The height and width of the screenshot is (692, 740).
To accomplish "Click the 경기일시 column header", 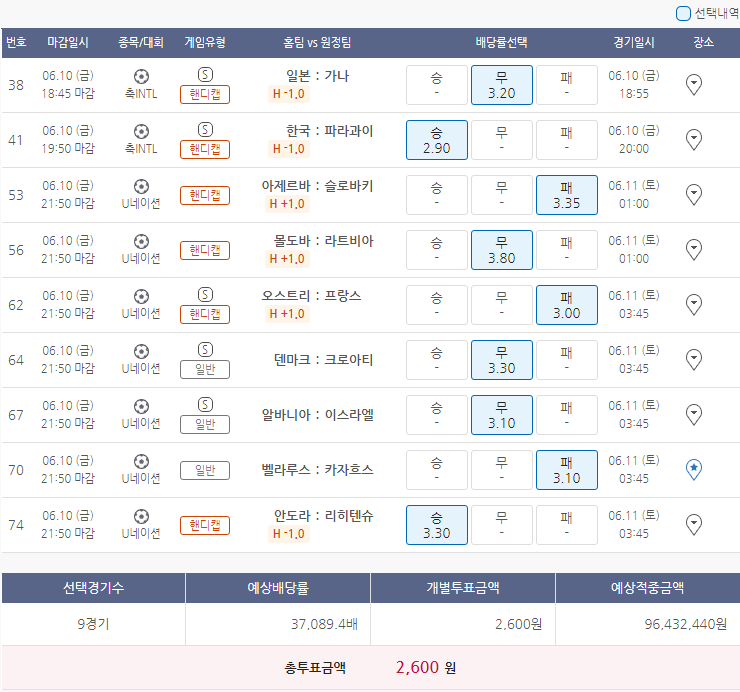I will (634, 42).
